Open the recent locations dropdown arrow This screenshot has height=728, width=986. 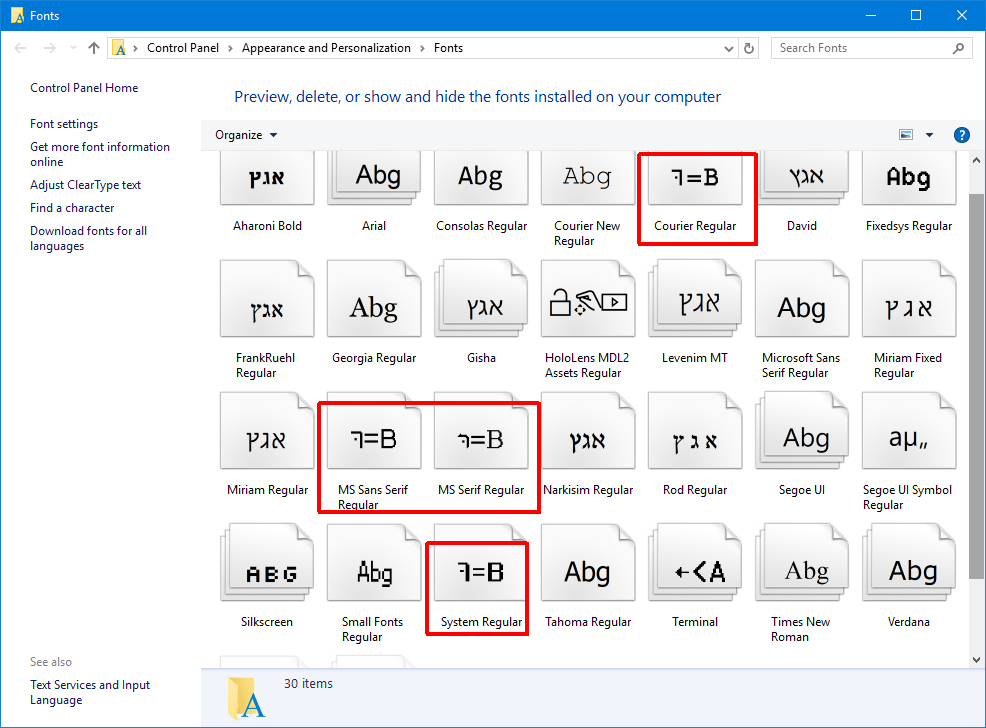point(73,48)
